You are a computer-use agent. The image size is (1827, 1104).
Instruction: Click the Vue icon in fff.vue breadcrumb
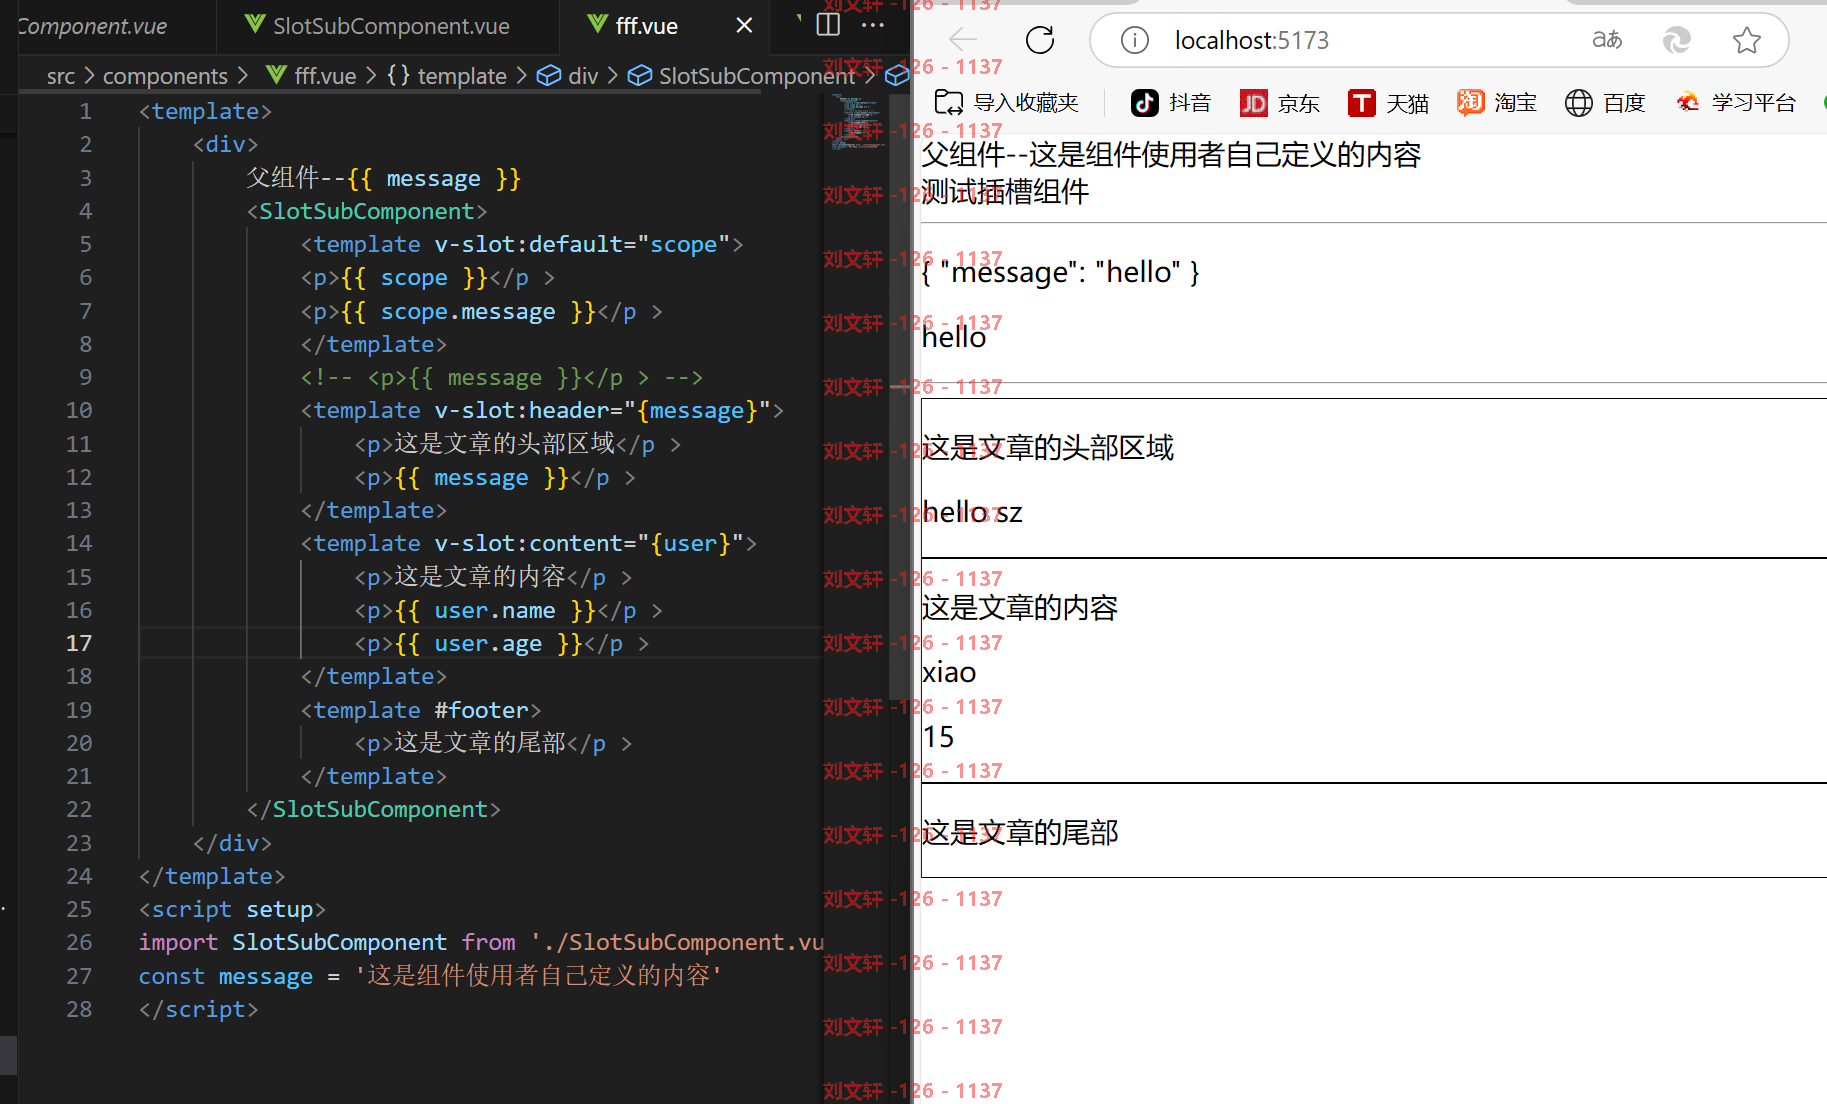click(x=277, y=75)
